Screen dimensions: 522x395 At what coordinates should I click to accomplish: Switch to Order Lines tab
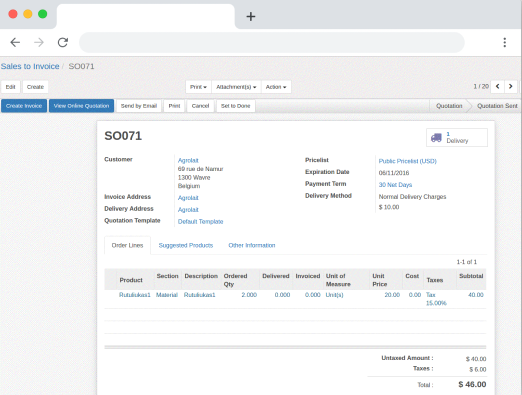(127, 246)
